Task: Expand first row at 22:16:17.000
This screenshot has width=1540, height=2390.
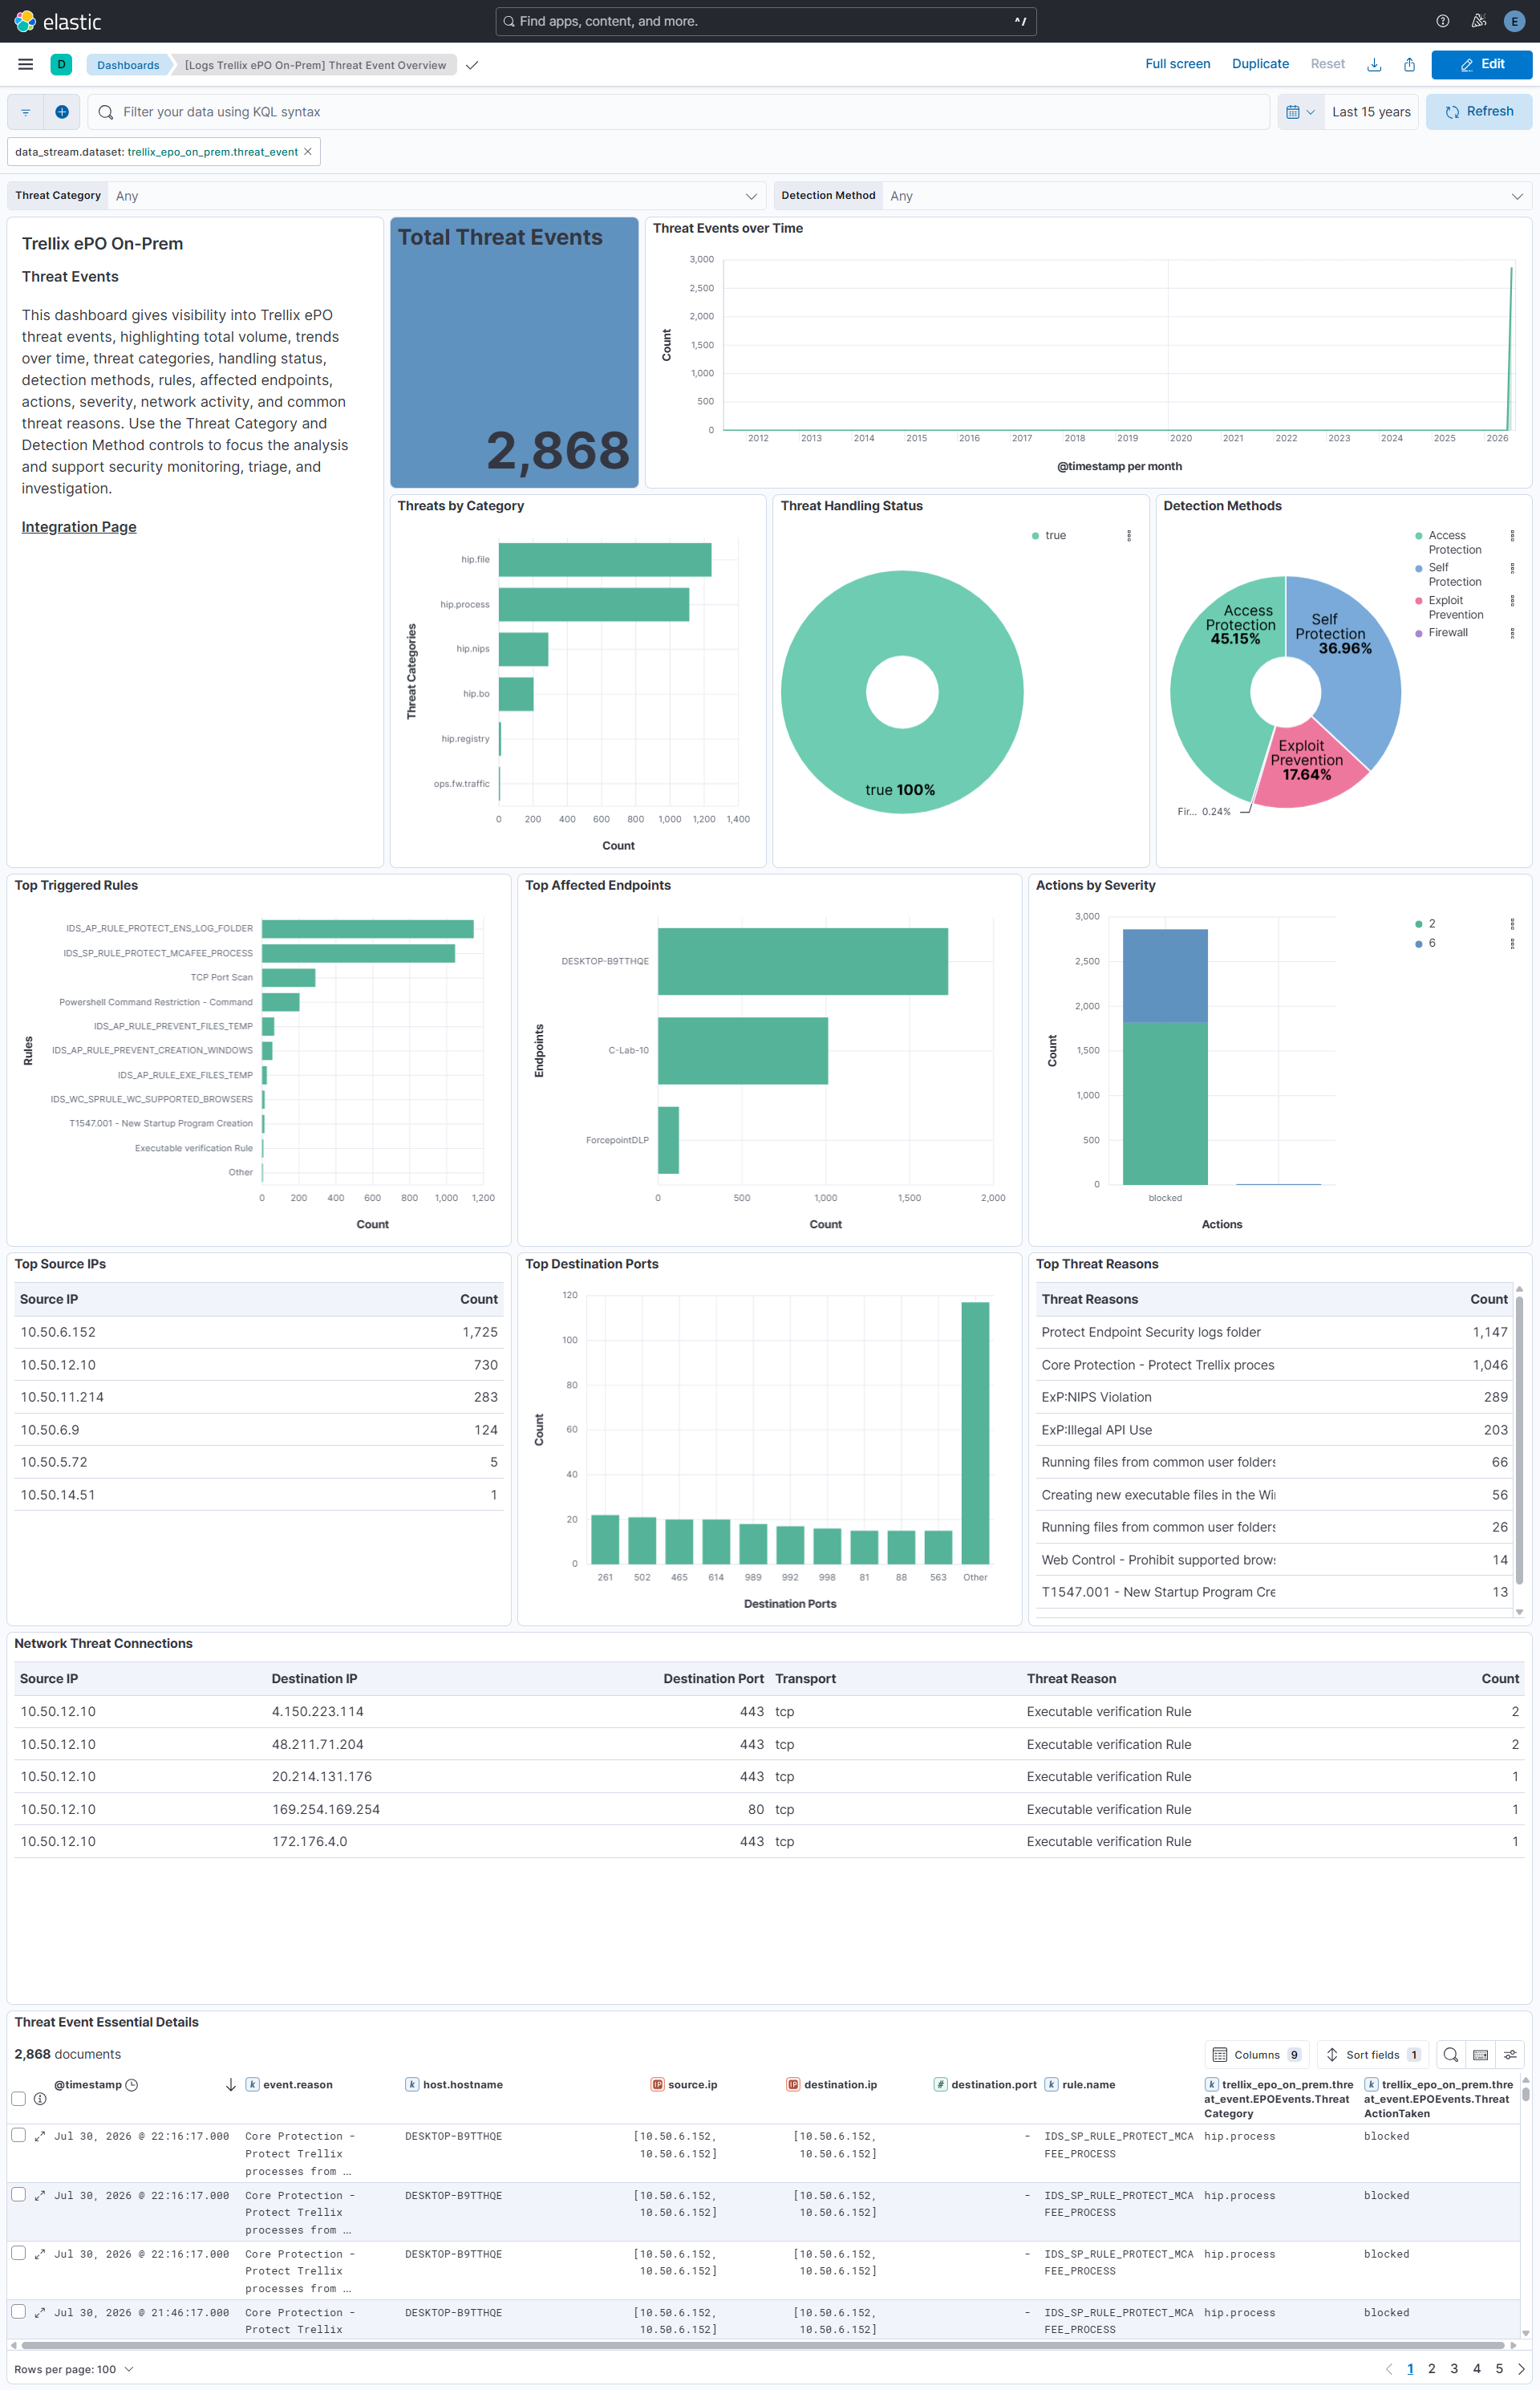Action: point(40,2137)
